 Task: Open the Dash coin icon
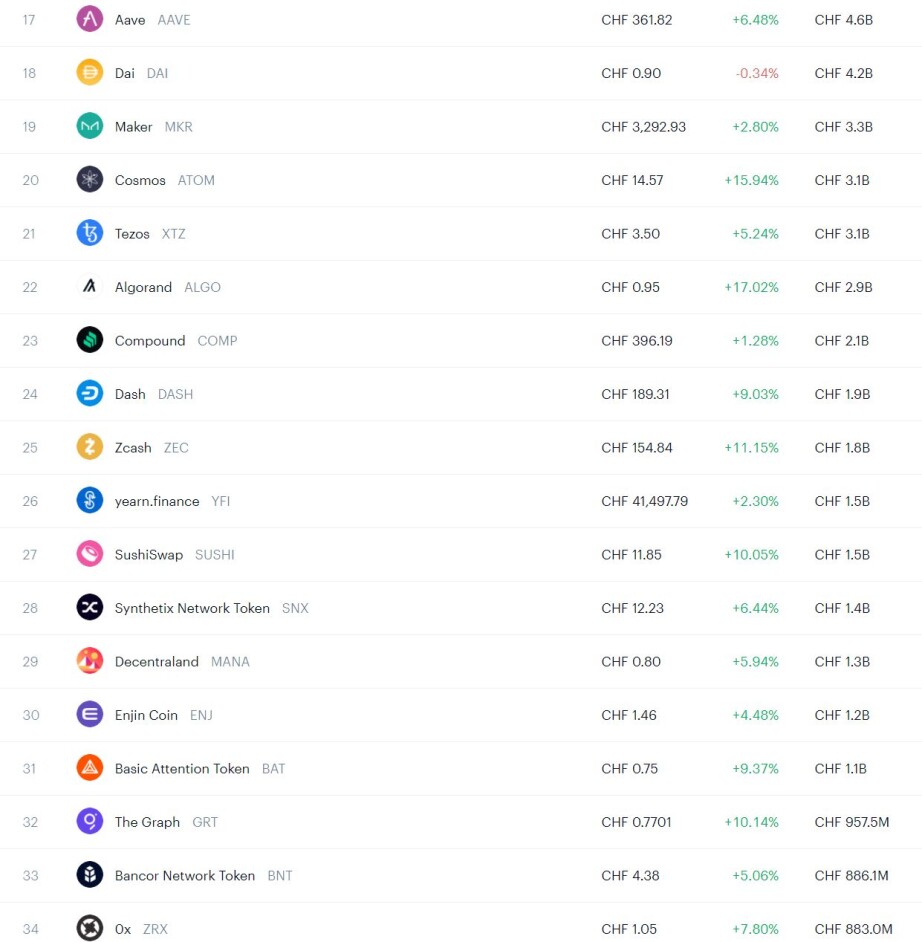point(89,394)
